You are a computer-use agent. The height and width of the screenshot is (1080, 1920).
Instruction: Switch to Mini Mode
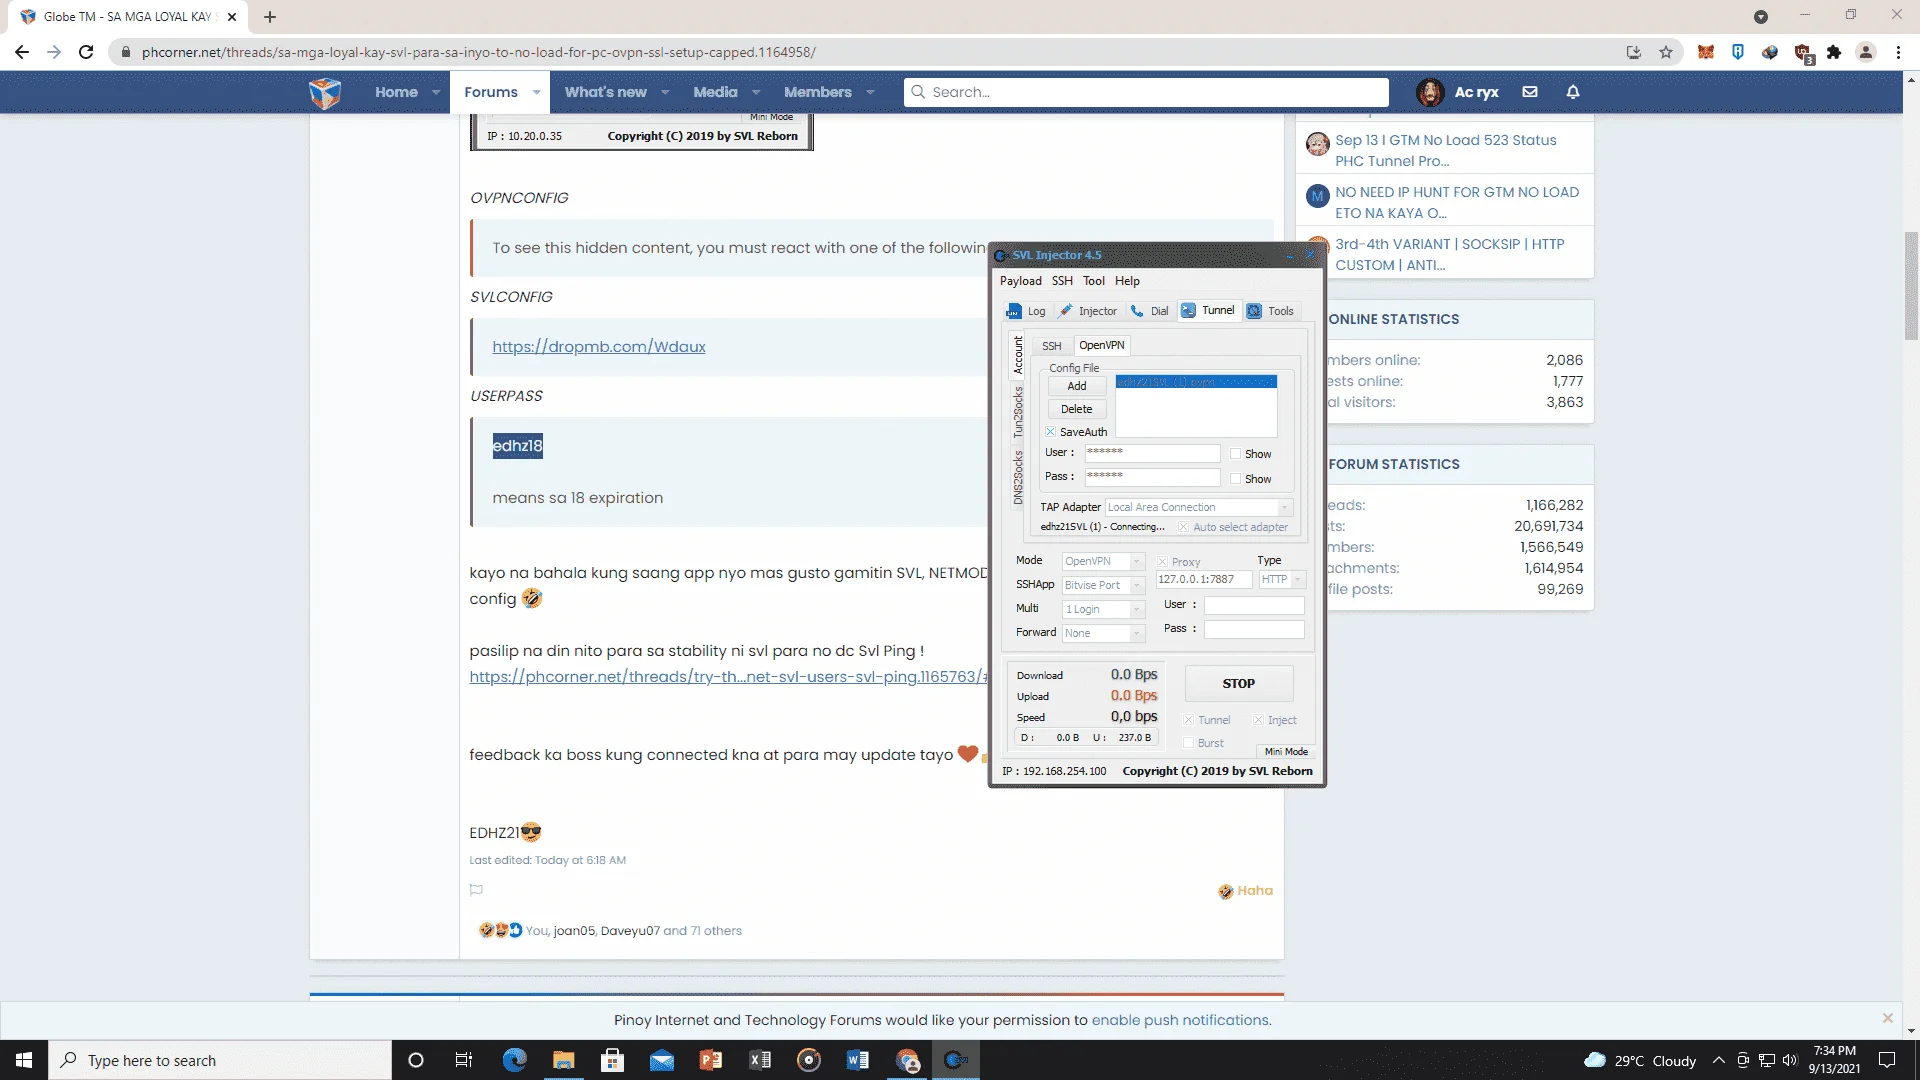pos(1286,752)
